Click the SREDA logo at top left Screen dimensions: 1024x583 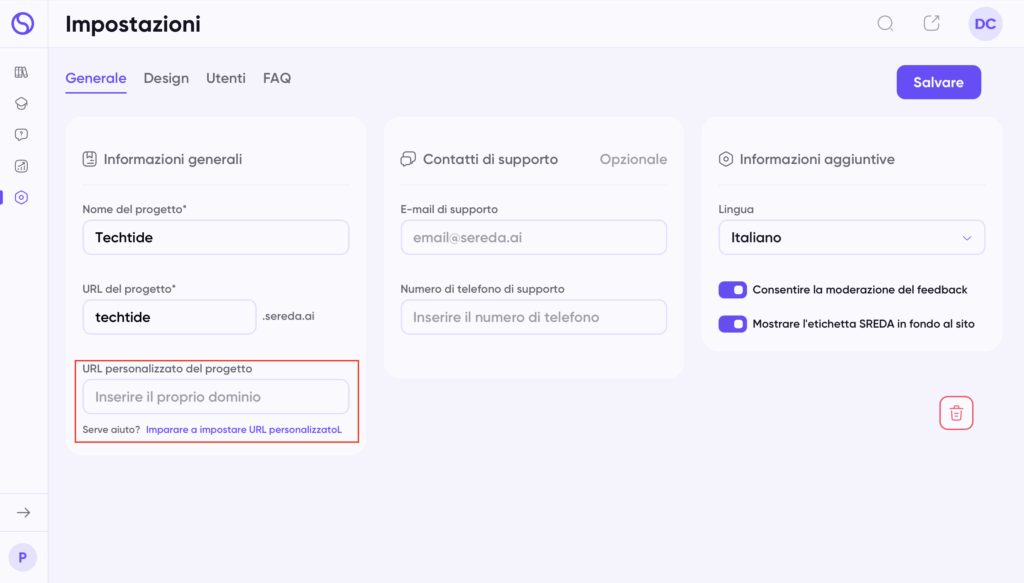coord(23,24)
